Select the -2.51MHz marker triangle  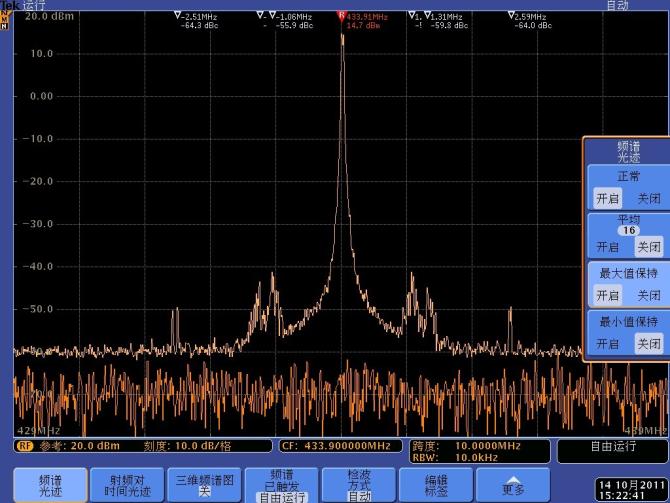coord(177,15)
